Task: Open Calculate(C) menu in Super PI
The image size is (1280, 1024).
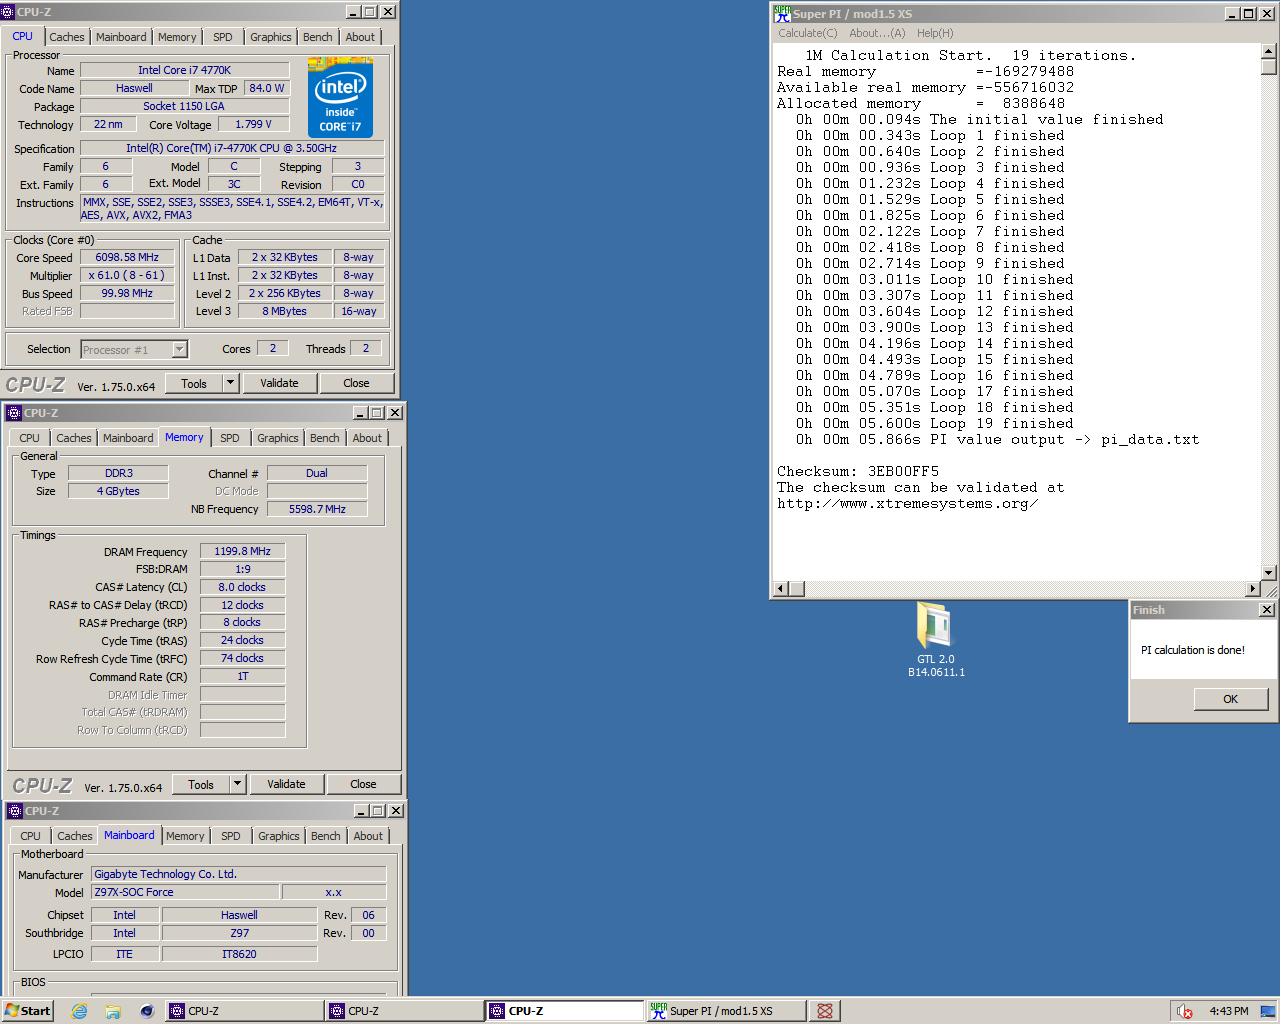Action: [x=808, y=33]
